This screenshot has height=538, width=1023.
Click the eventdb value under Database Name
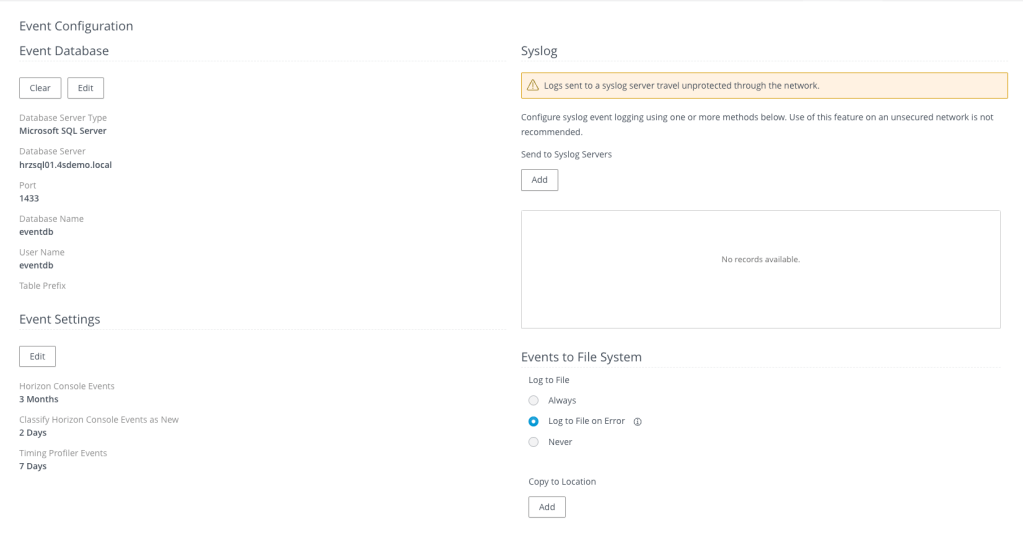36,232
